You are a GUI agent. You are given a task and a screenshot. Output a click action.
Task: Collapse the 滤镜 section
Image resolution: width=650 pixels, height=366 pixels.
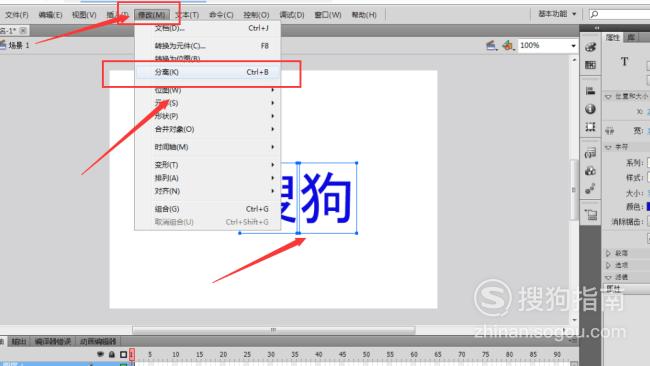pyautogui.click(x=608, y=277)
